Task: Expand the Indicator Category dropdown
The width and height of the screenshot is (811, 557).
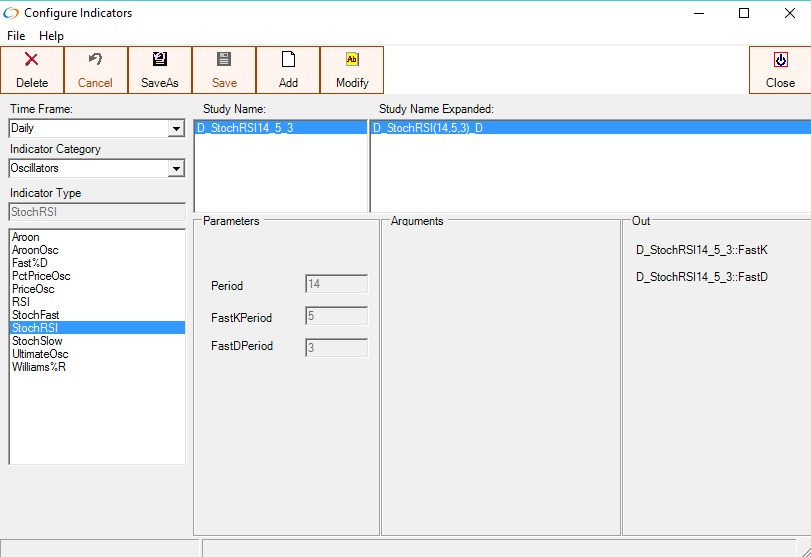Action: click(176, 169)
